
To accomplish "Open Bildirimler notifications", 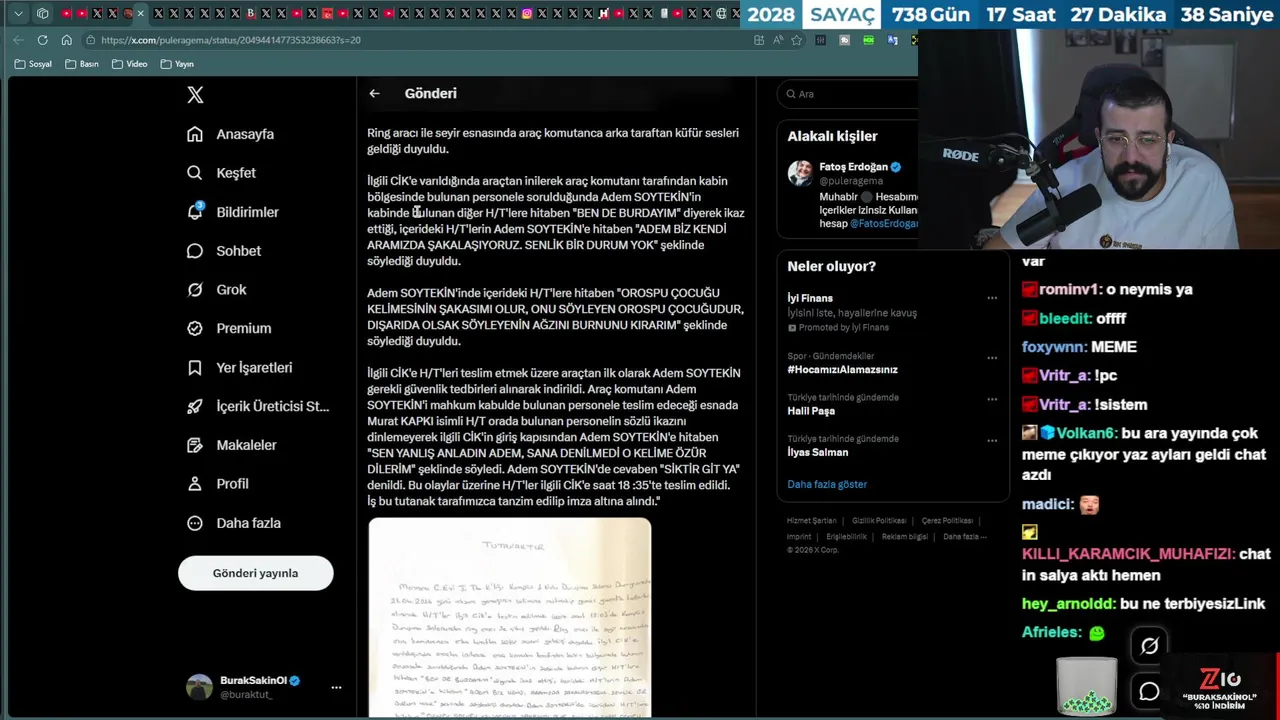I will (232, 212).
